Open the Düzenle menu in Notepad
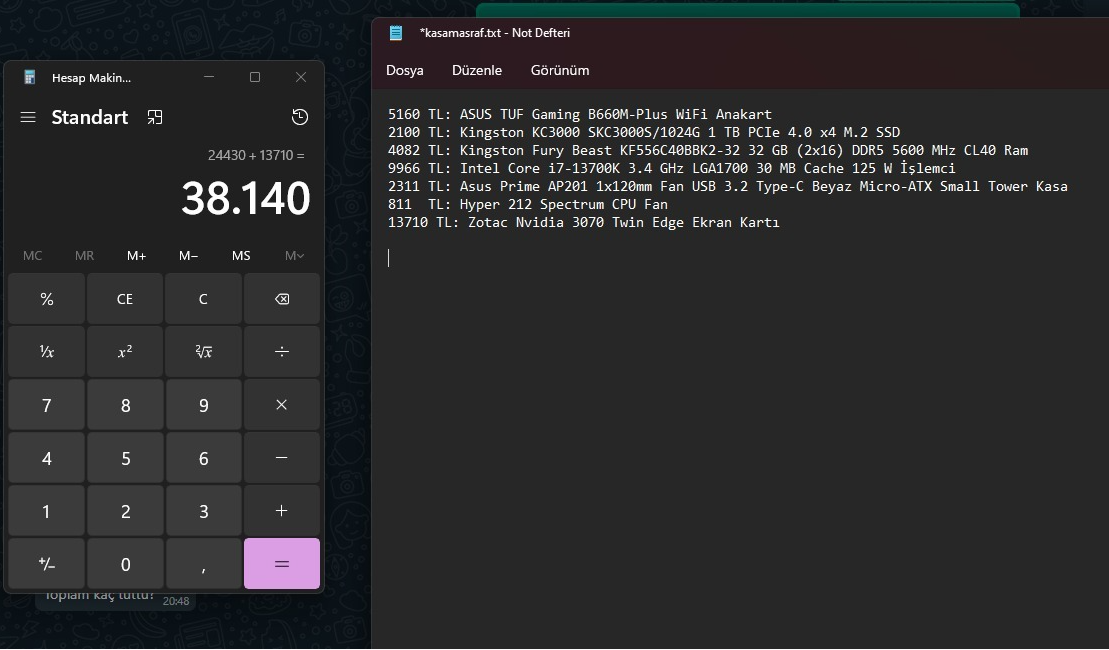The width and height of the screenshot is (1109, 650). (477, 70)
